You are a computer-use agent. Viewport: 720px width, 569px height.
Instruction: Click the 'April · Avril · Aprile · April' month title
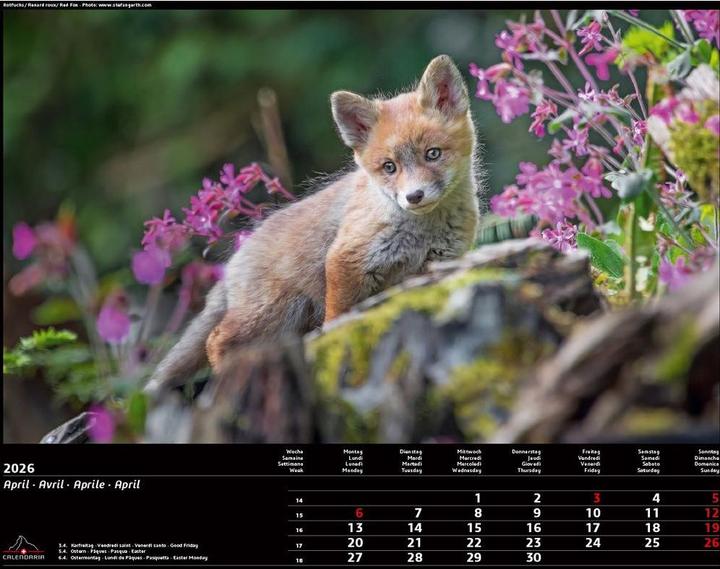pos(72,484)
